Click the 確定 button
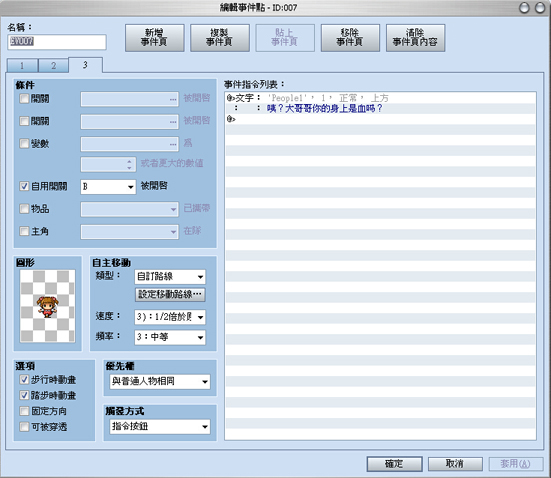Viewport: 551px width, 478px height. click(395, 464)
